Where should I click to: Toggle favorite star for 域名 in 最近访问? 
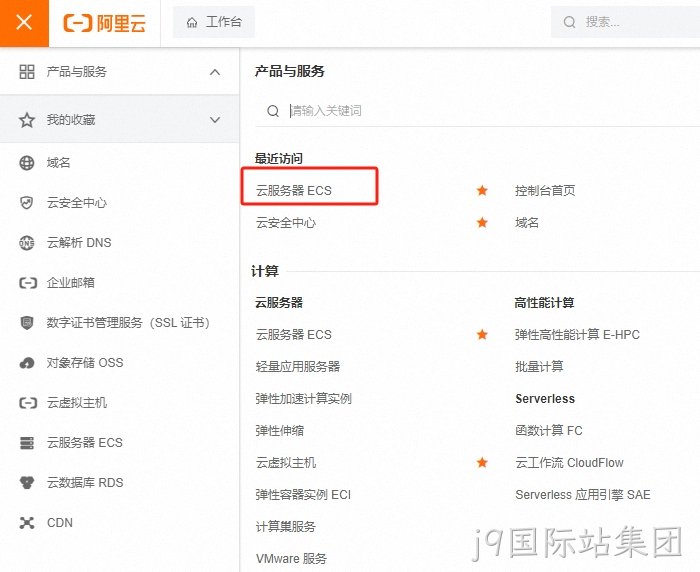482,222
